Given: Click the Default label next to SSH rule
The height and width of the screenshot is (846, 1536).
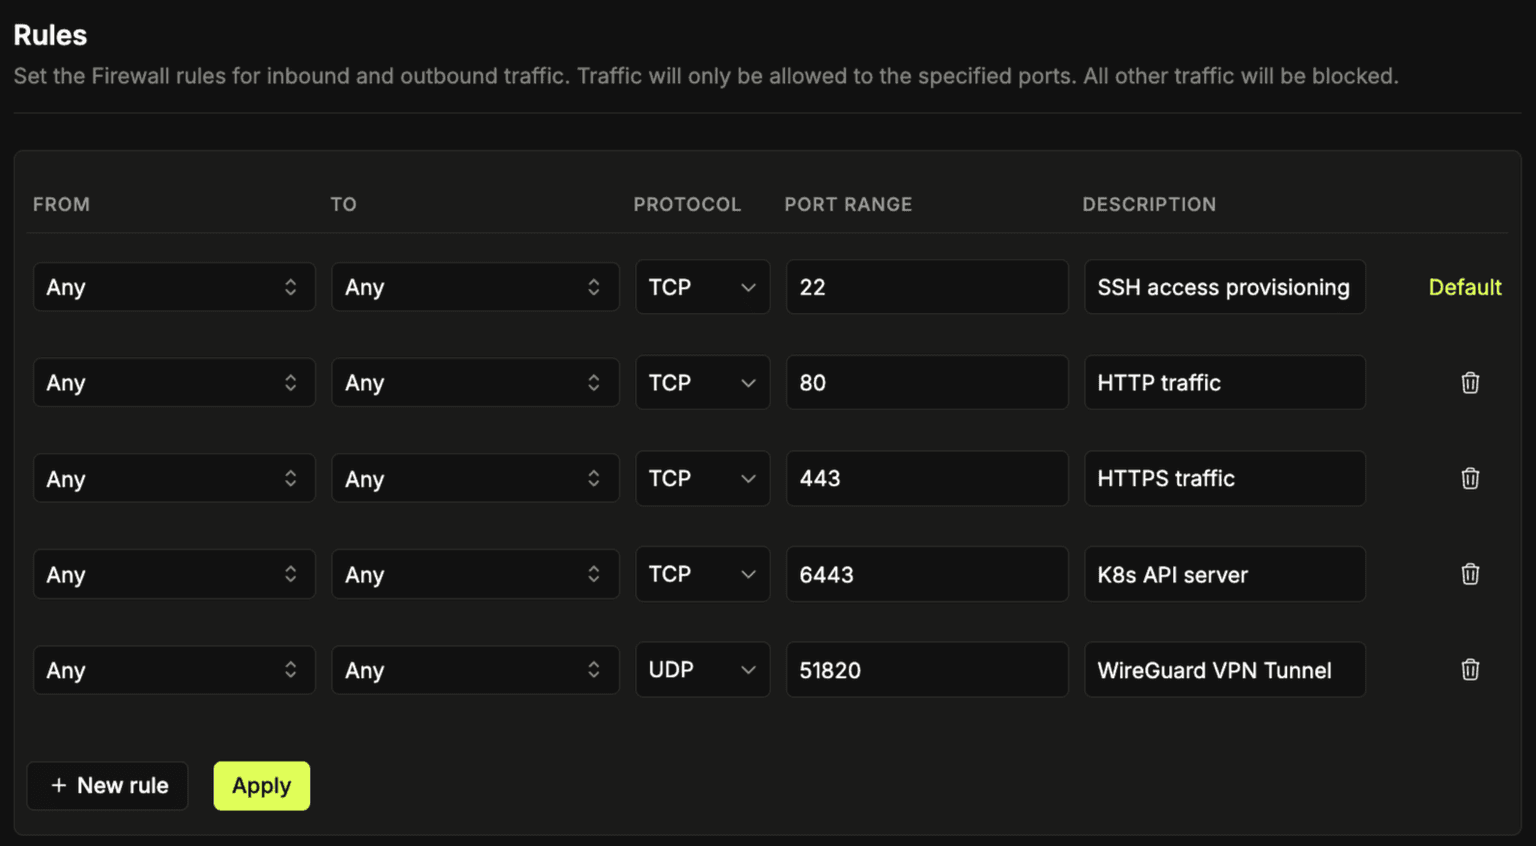Looking at the screenshot, I should pyautogui.click(x=1464, y=287).
